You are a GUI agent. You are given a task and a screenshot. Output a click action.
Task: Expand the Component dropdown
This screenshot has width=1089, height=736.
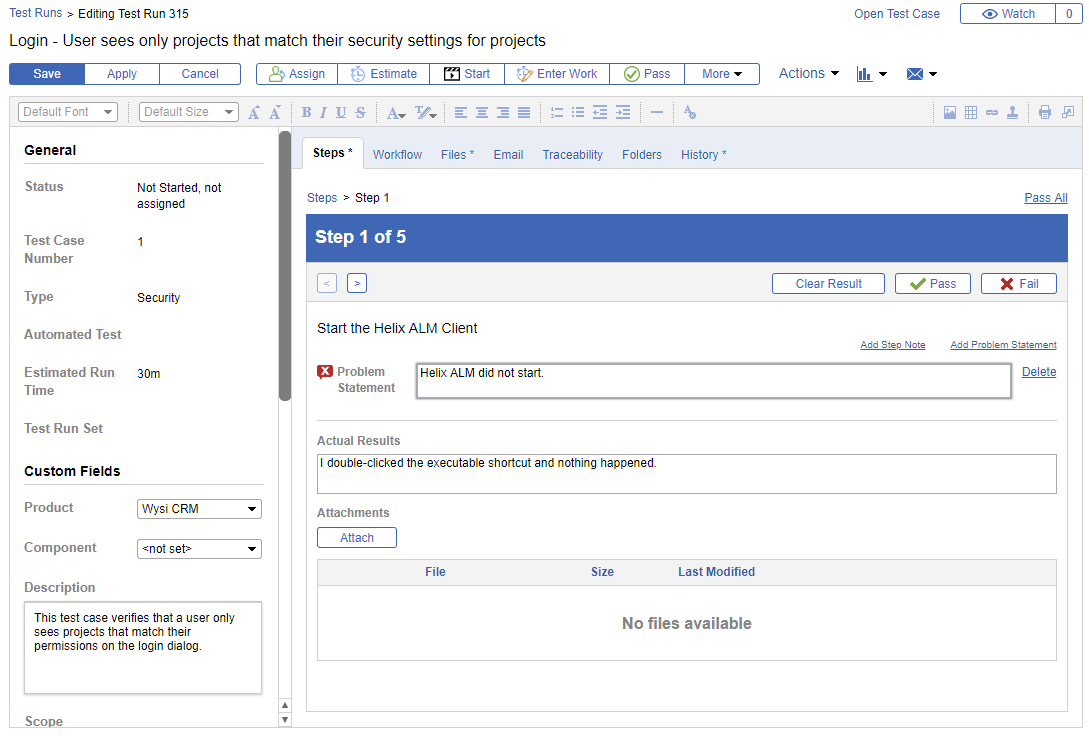tap(199, 549)
